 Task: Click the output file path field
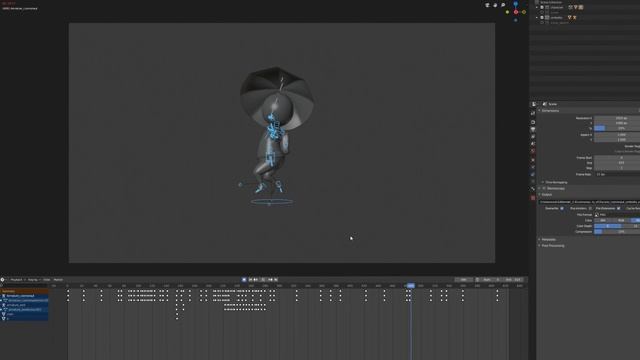point(589,202)
